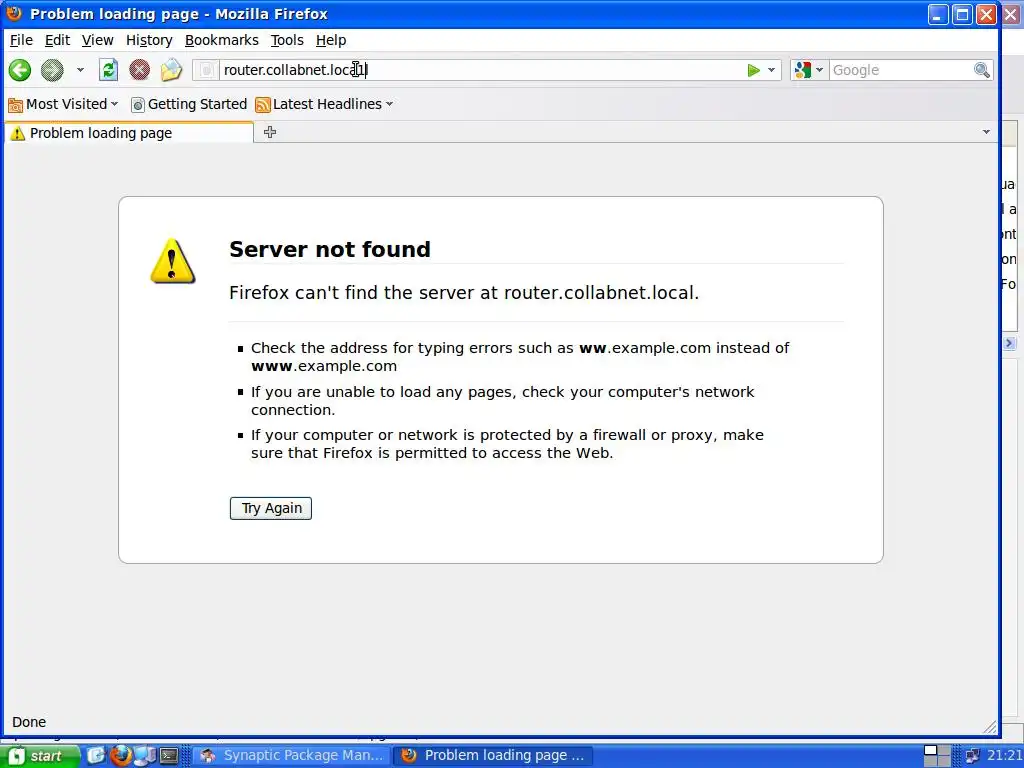Click the RSS icon of Latest Headlines
Viewport: 1024px width, 768px height.
pyautogui.click(x=263, y=104)
